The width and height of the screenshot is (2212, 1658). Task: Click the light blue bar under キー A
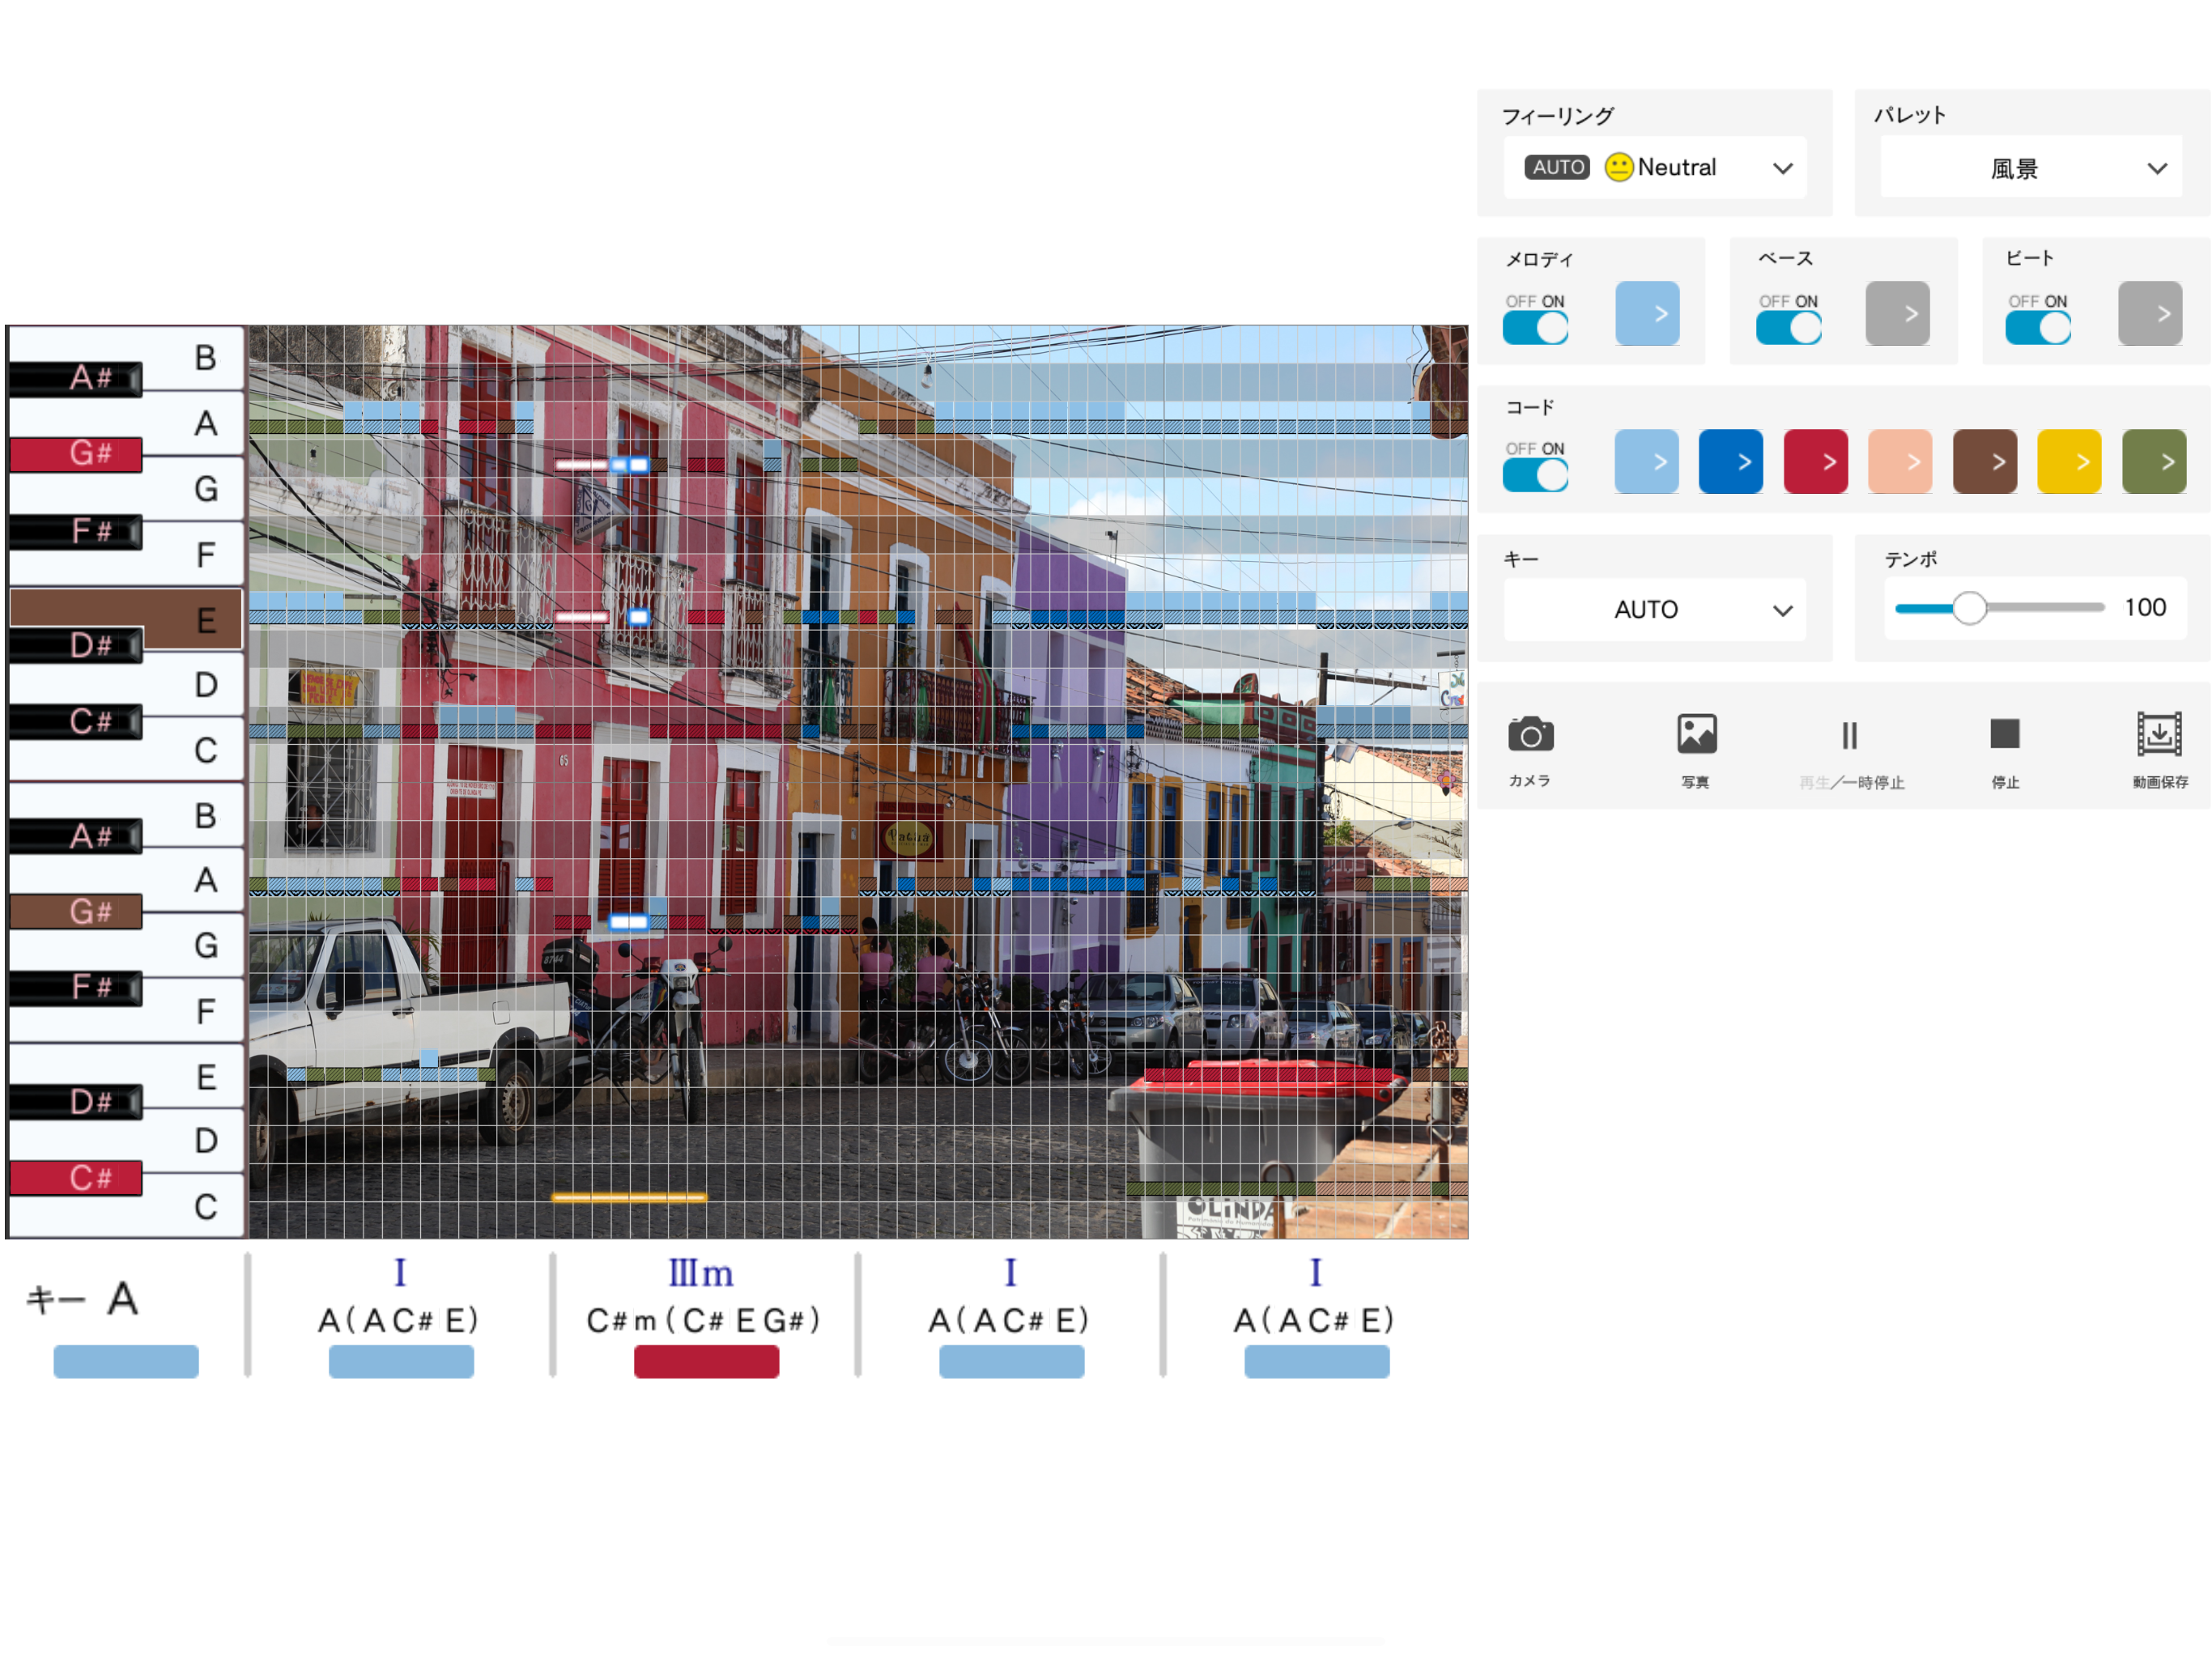click(126, 1361)
